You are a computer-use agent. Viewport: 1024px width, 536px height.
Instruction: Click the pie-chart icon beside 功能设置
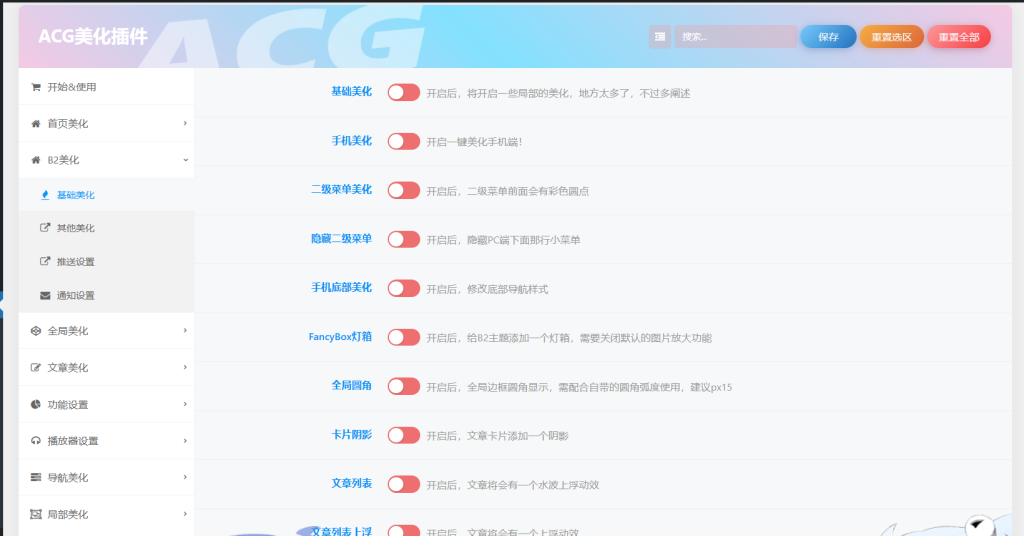coord(36,404)
